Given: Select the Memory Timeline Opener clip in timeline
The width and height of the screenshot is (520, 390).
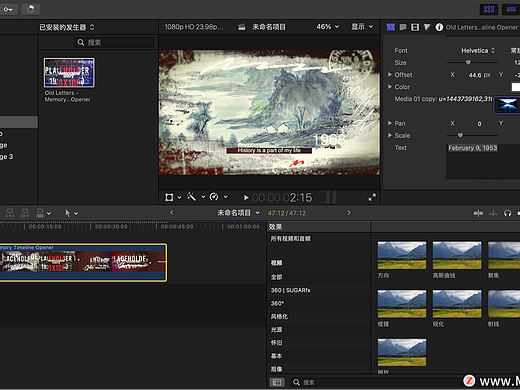Looking at the screenshot, I should [83, 262].
